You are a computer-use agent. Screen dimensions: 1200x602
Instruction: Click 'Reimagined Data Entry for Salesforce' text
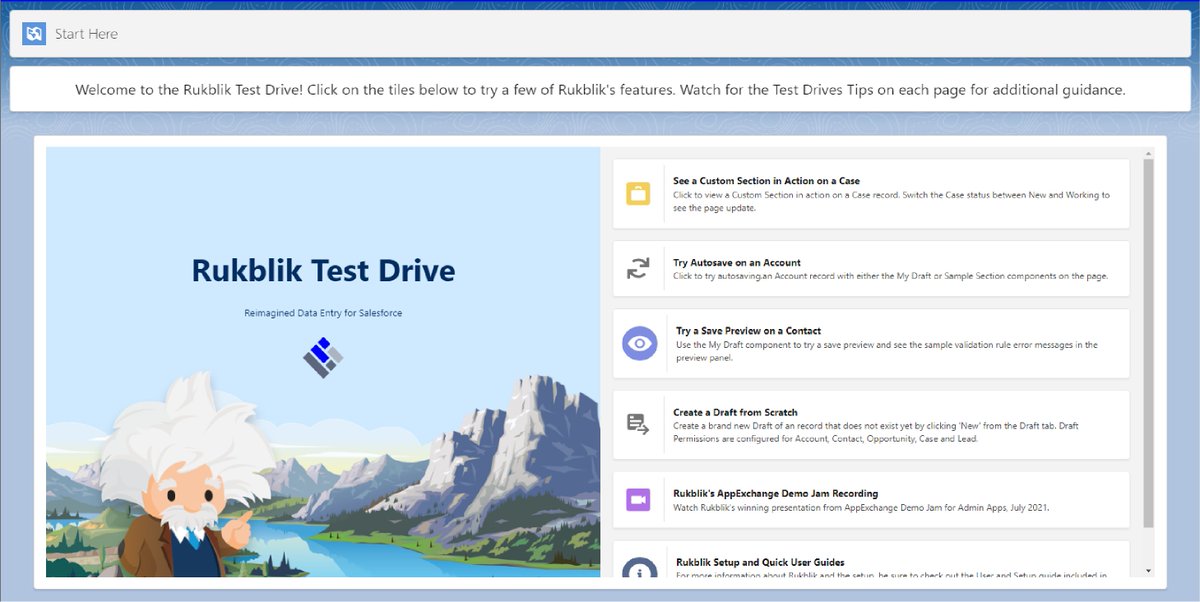(323, 313)
